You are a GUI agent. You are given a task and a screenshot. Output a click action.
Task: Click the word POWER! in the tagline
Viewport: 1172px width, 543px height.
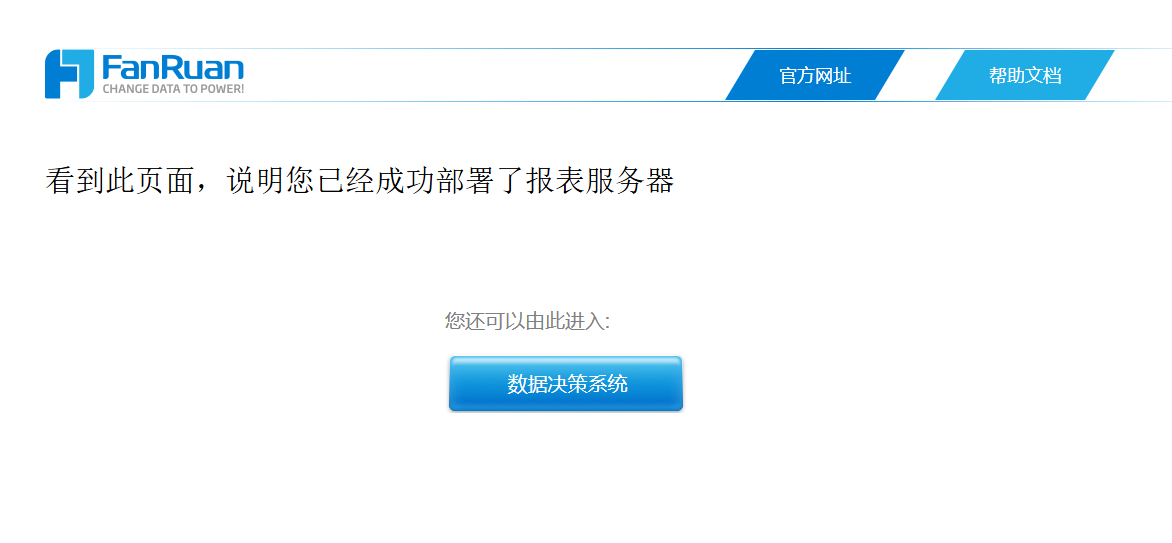click(x=221, y=90)
